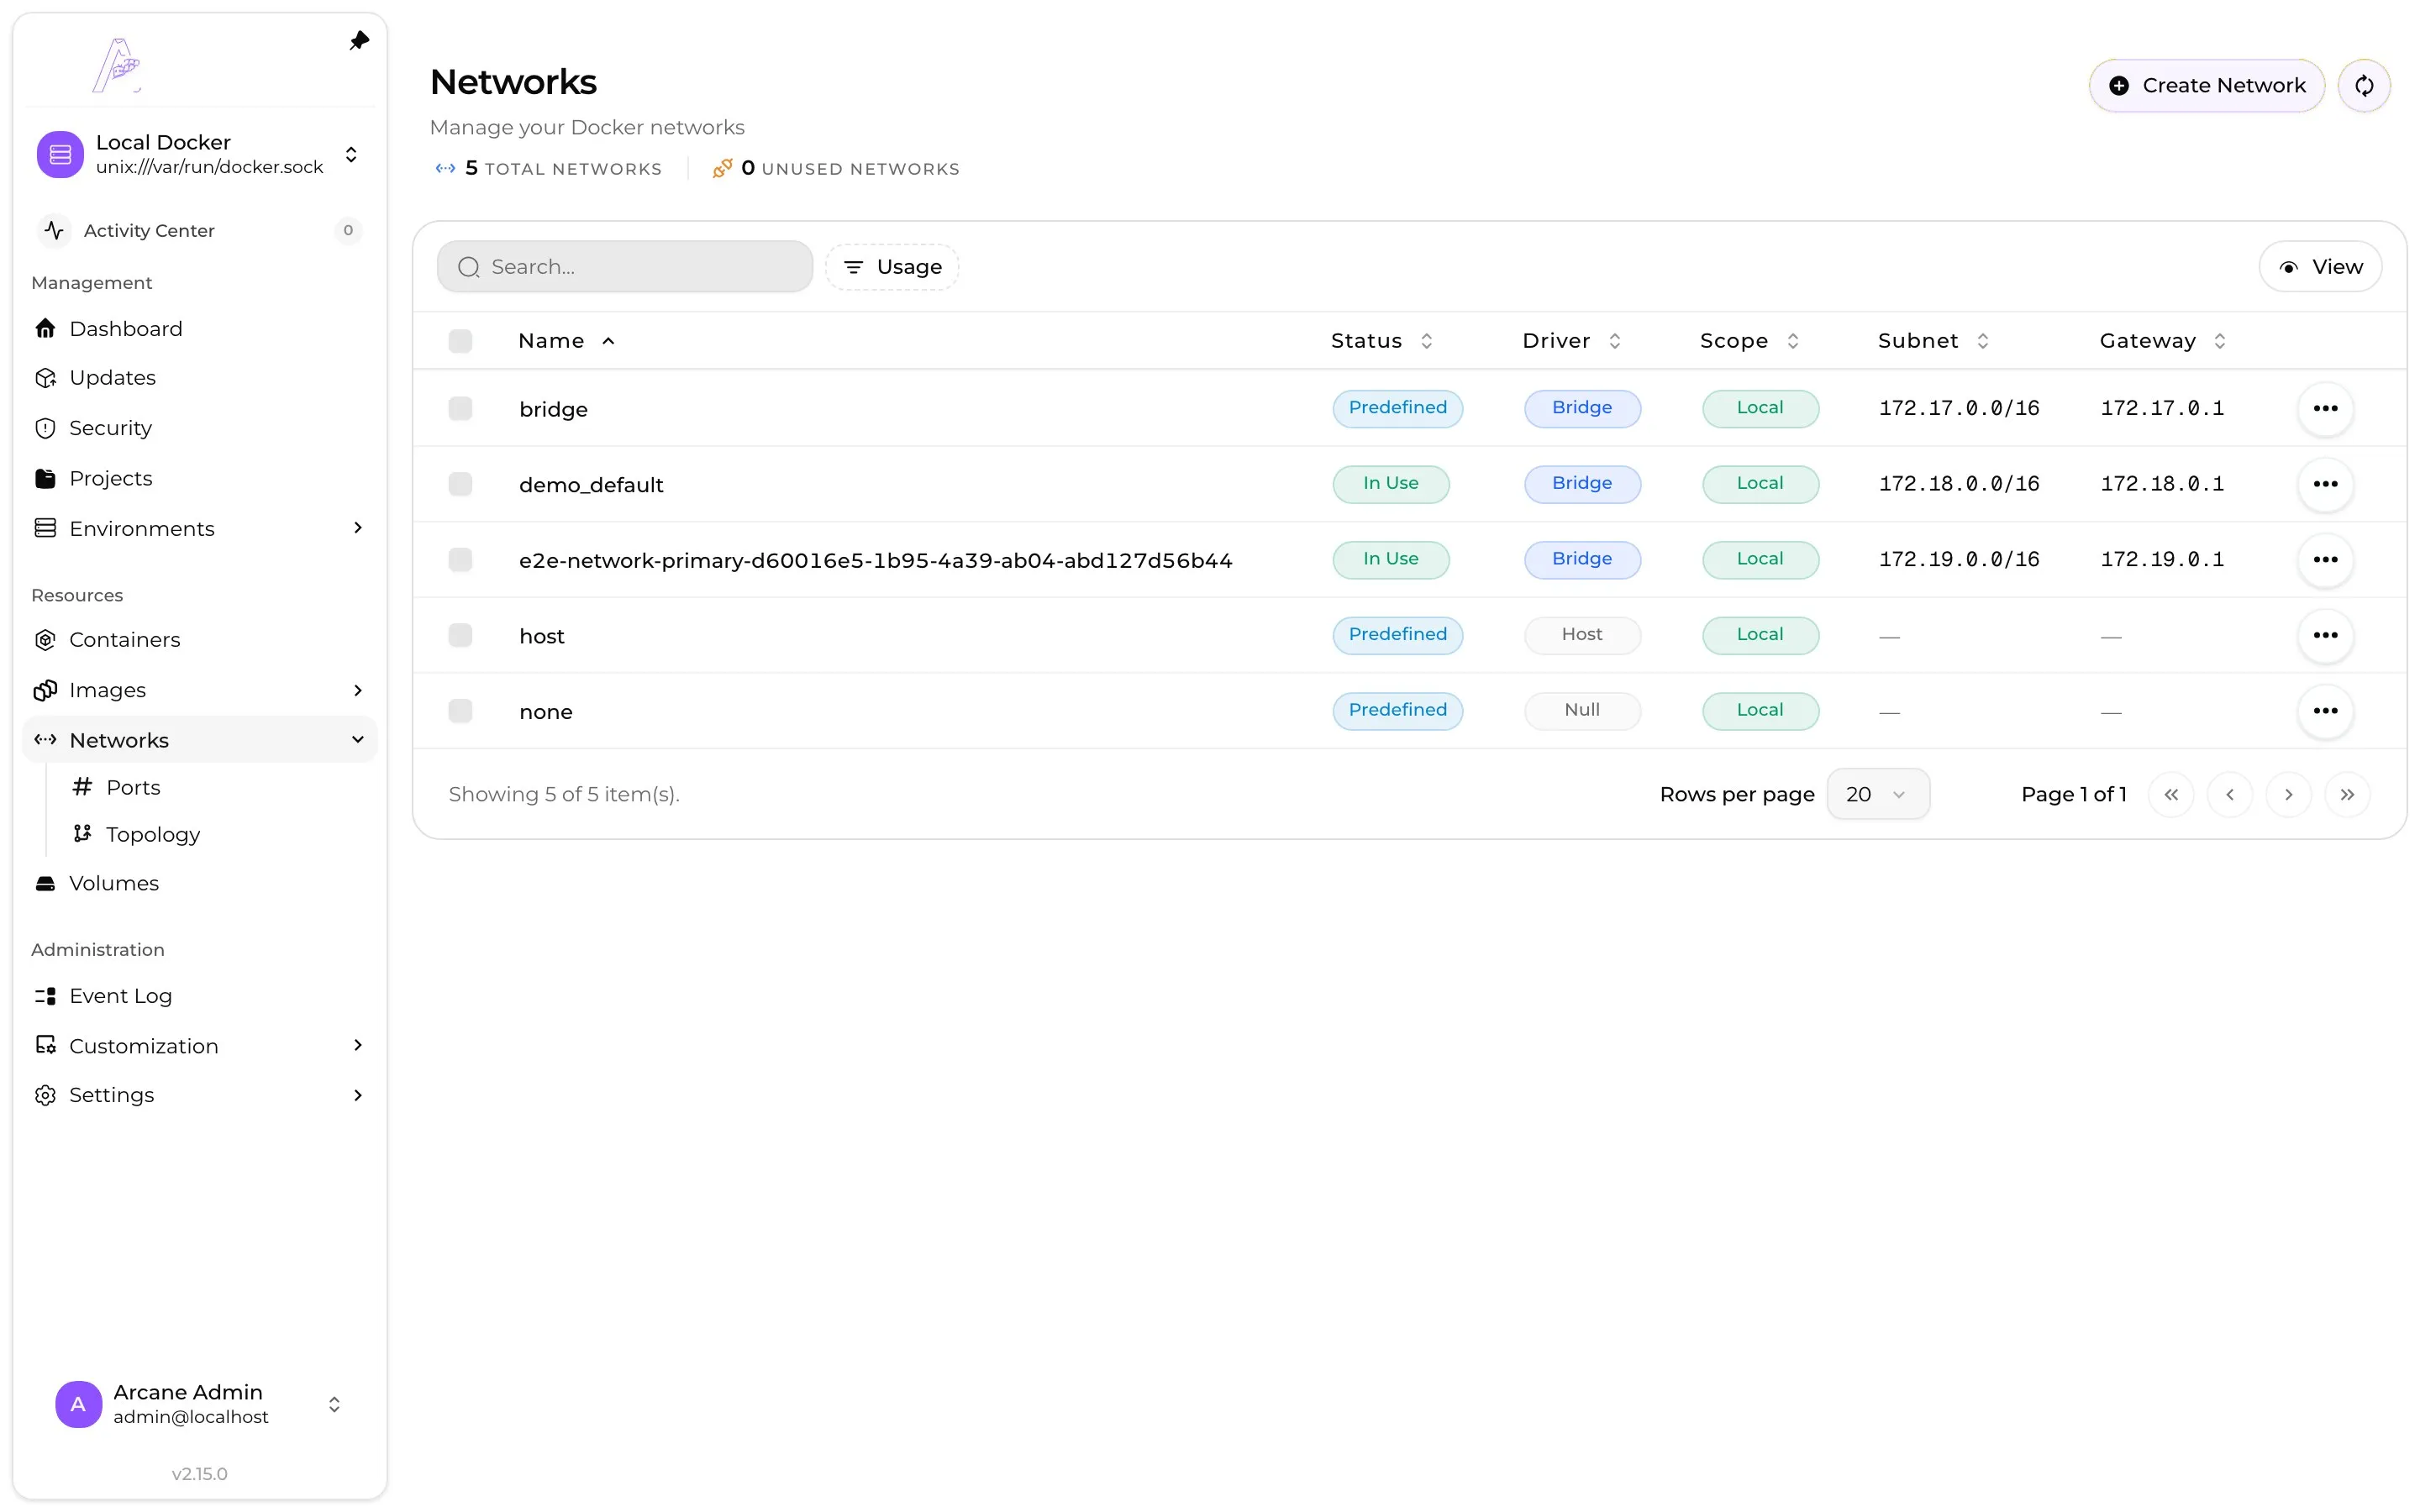Open the Security page
Screen dimensions: 2420x1512
click(199, 428)
